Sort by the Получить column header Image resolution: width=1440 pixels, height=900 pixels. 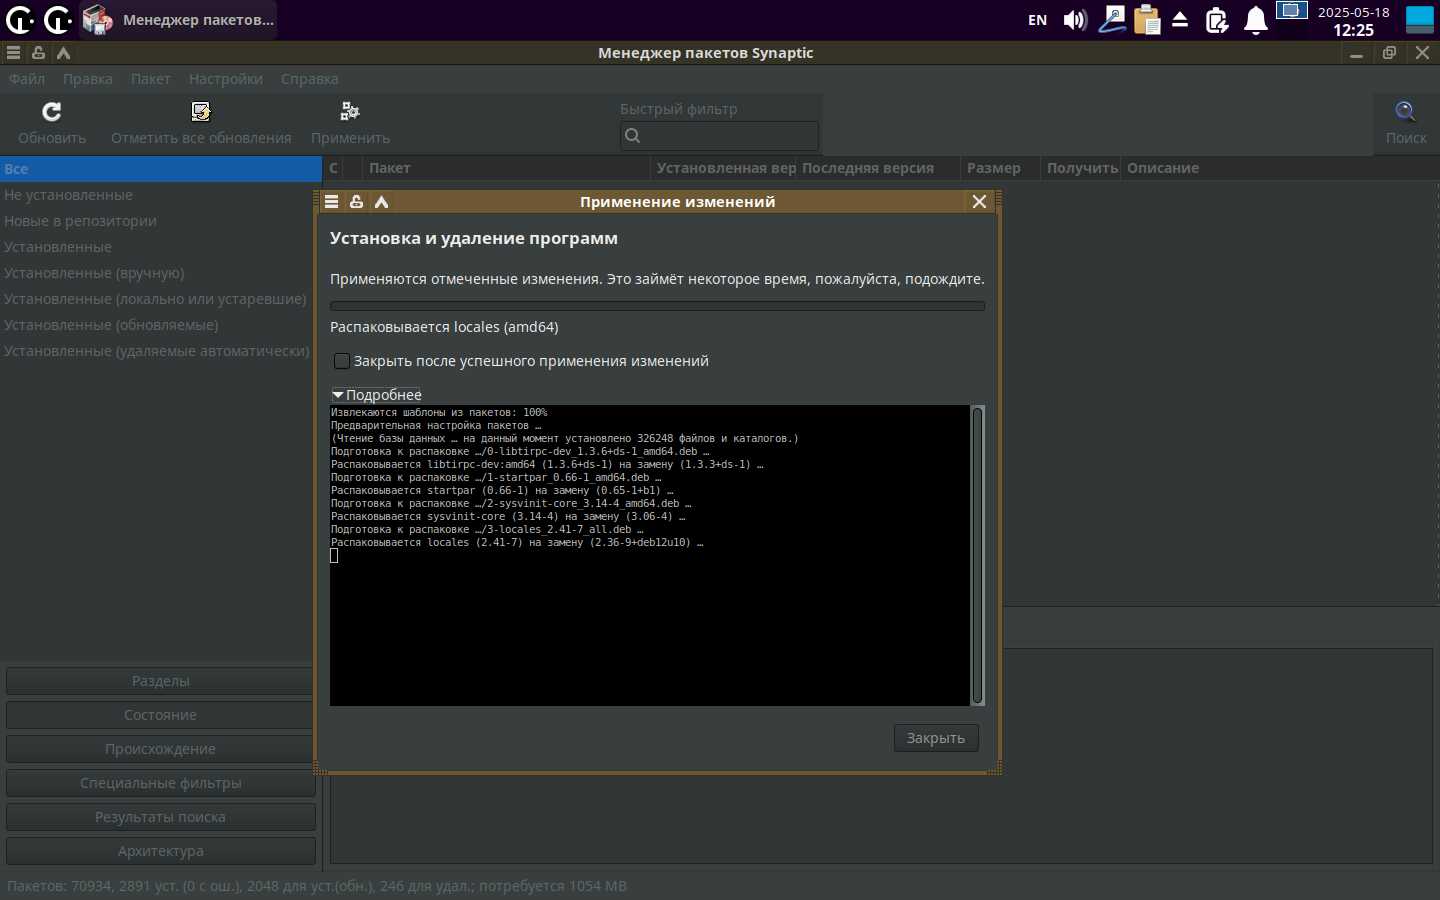pyautogui.click(x=1080, y=168)
